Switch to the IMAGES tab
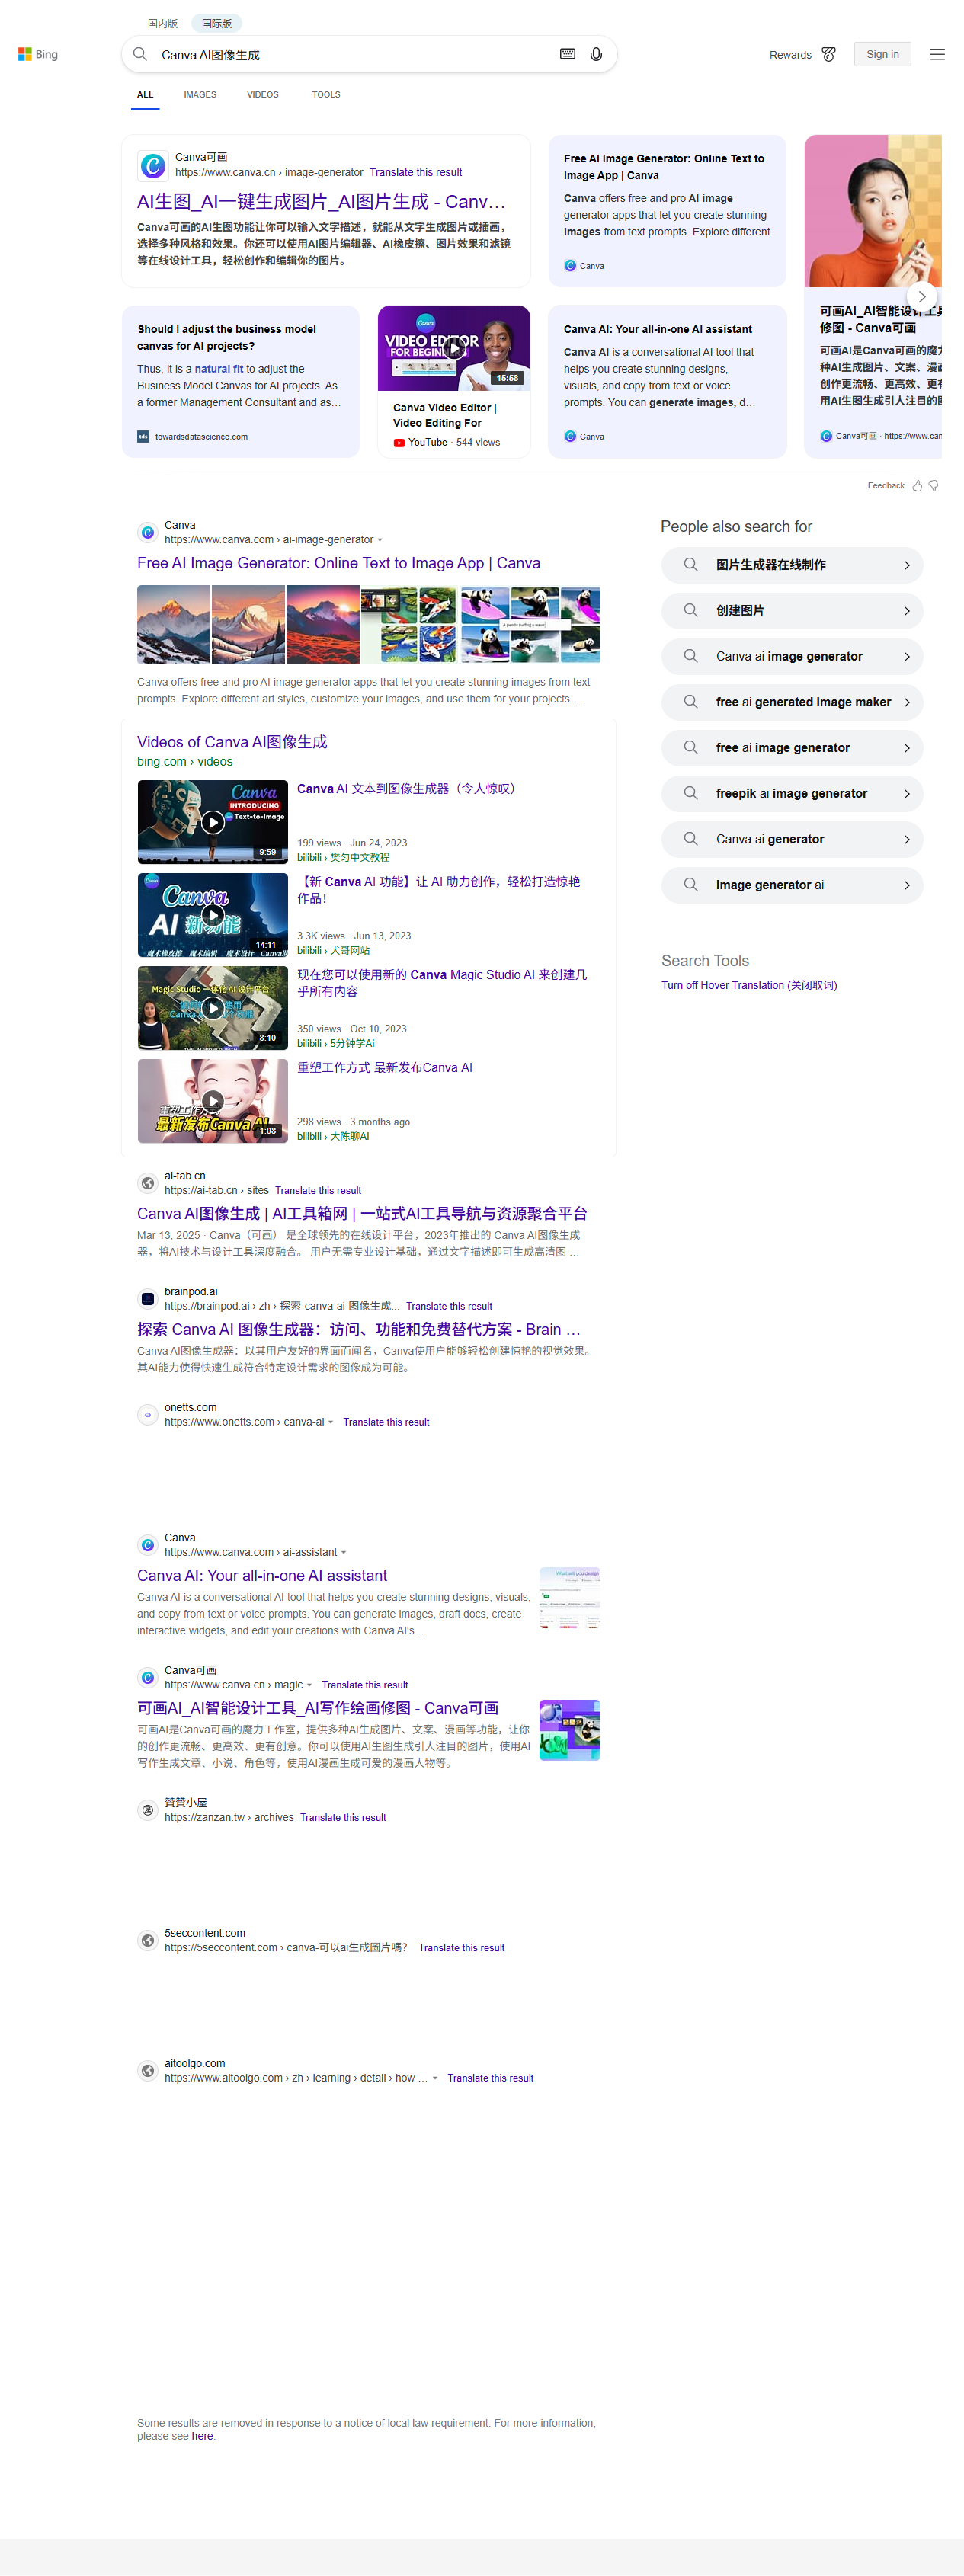This screenshot has height=2576, width=964. (x=199, y=95)
